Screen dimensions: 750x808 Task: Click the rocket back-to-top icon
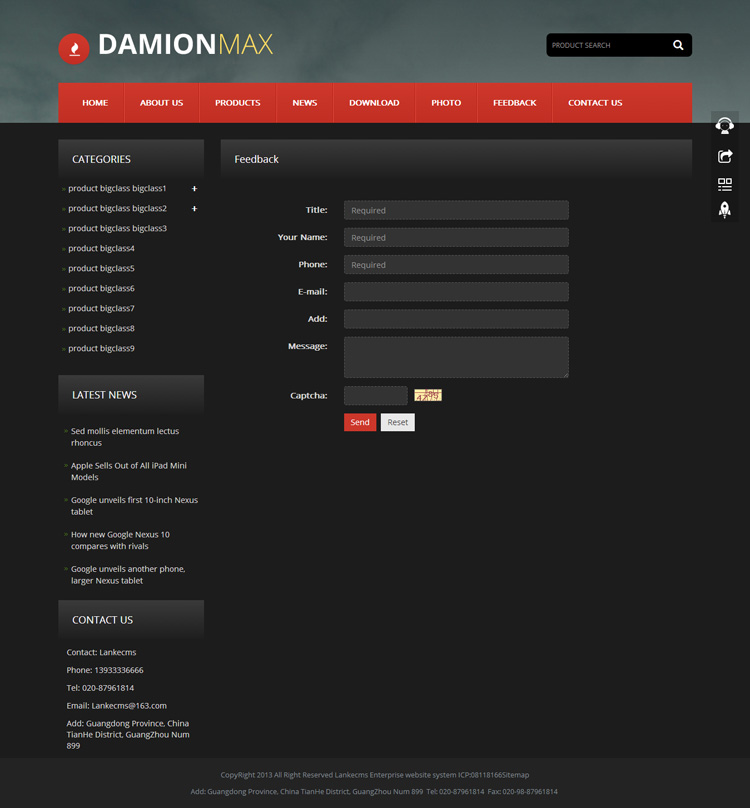(x=725, y=210)
